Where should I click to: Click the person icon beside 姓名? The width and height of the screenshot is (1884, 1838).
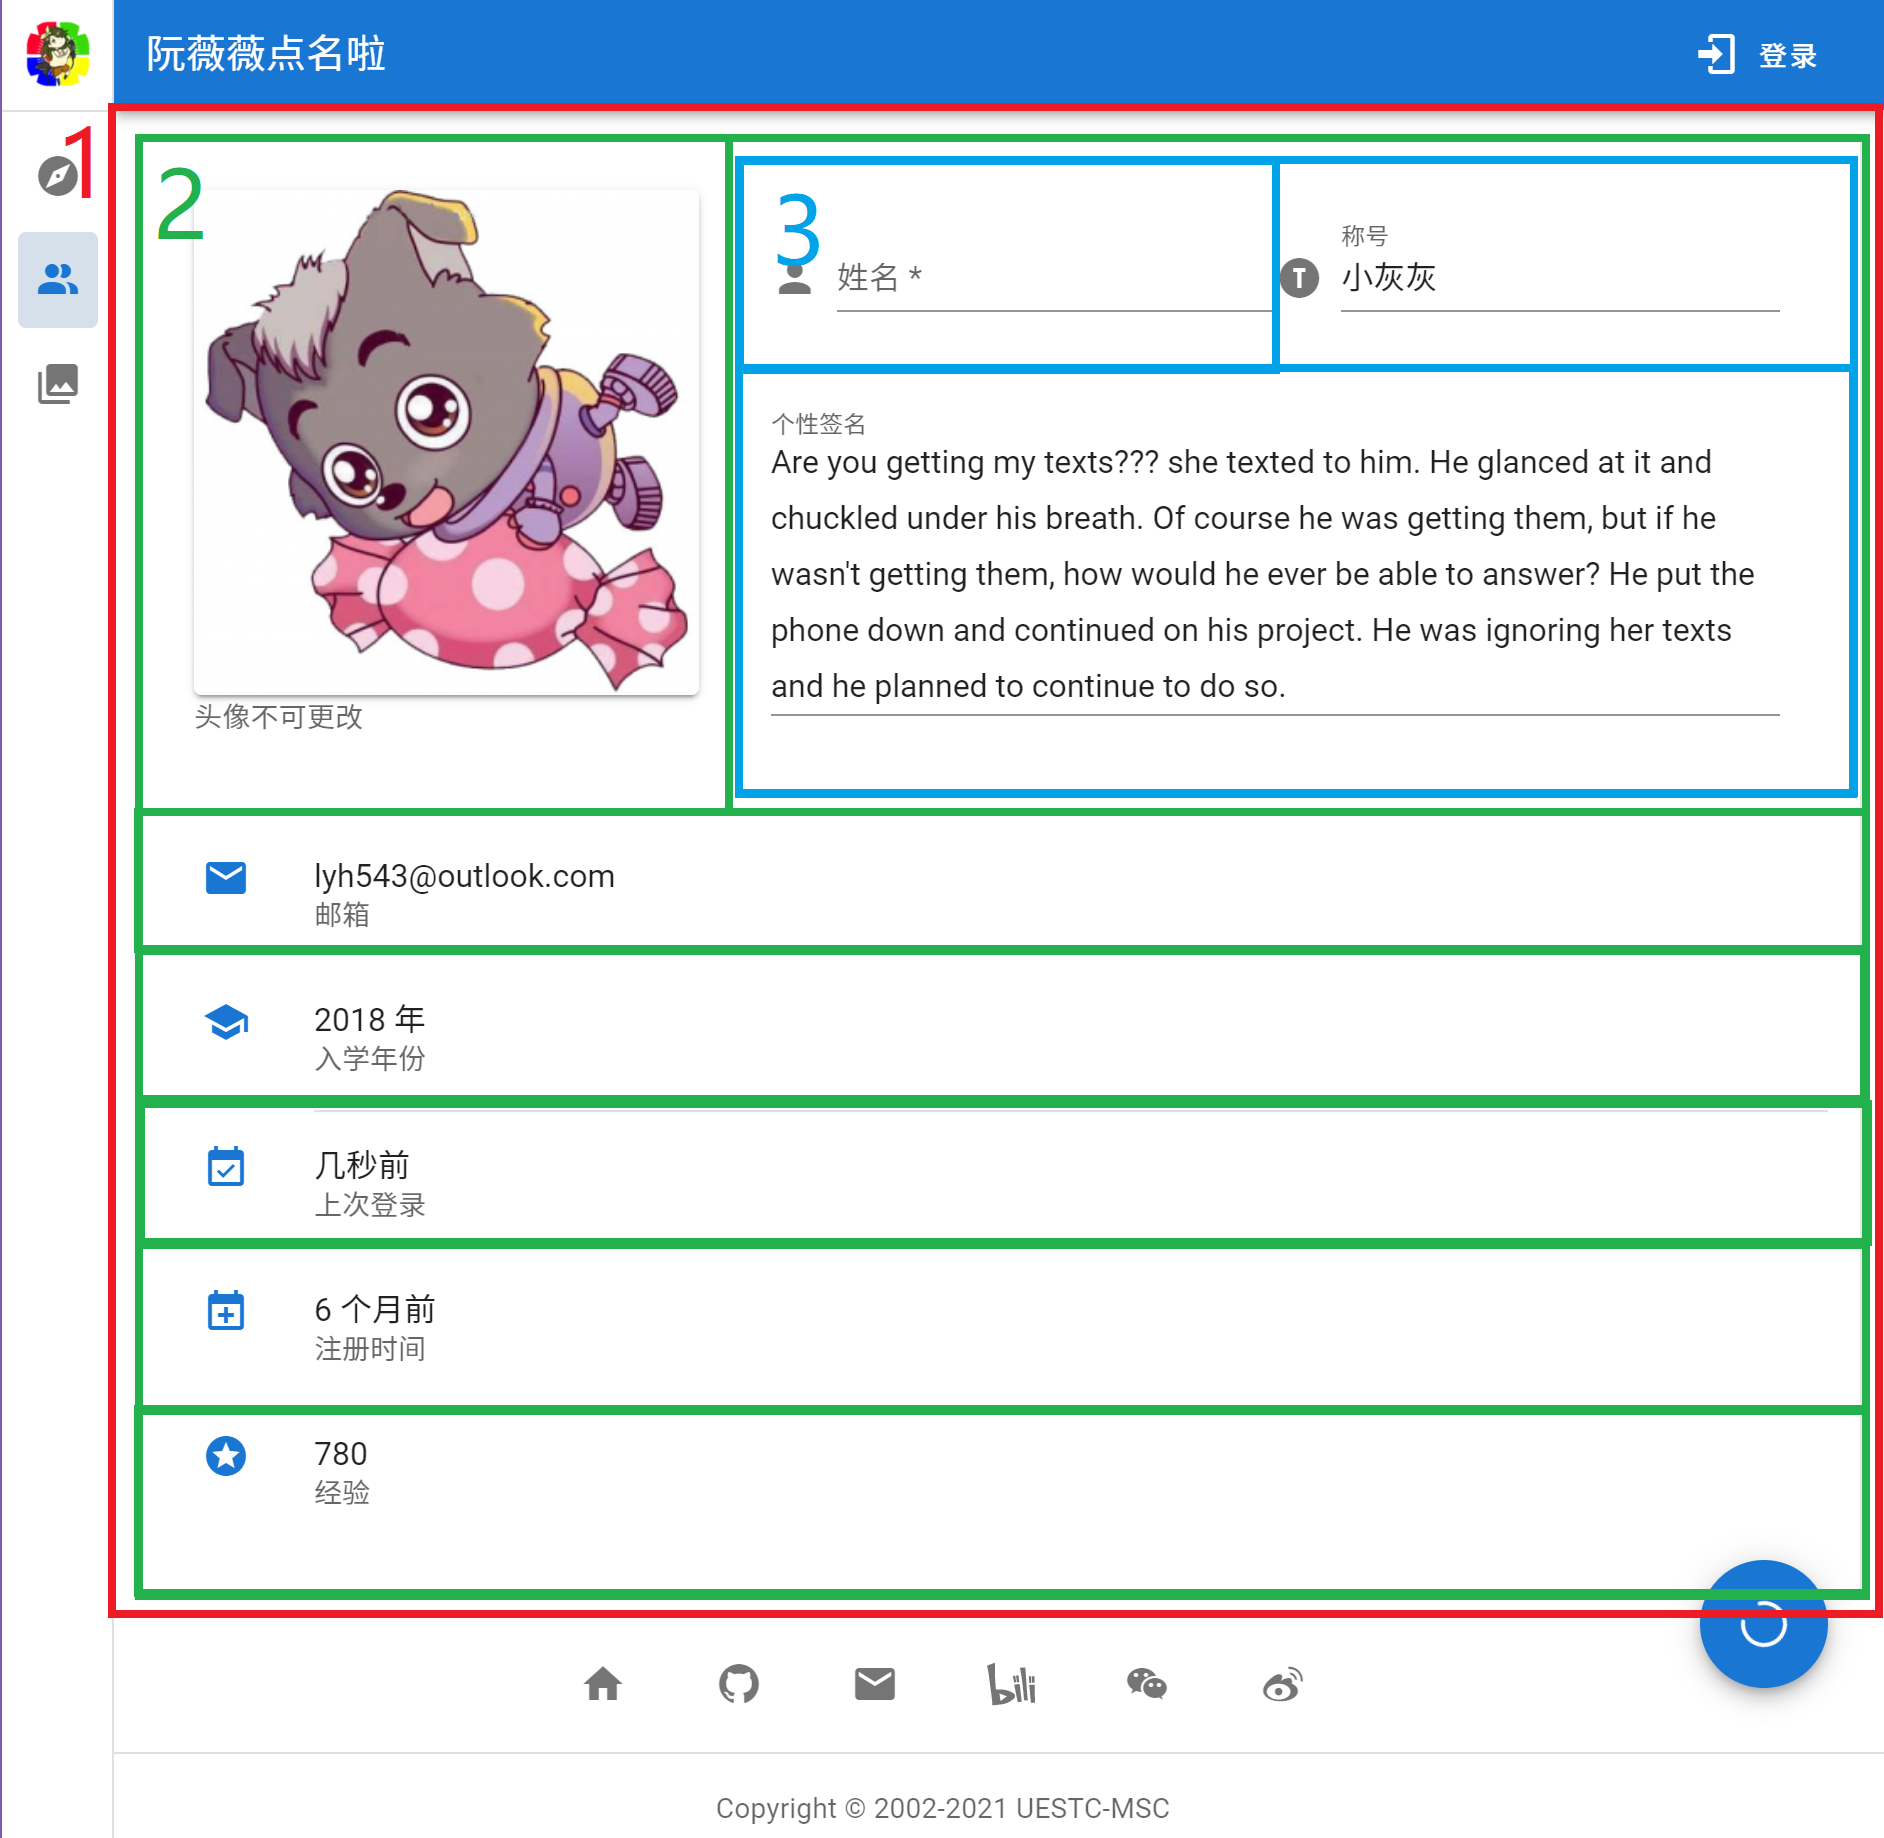click(x=795, y=278)
